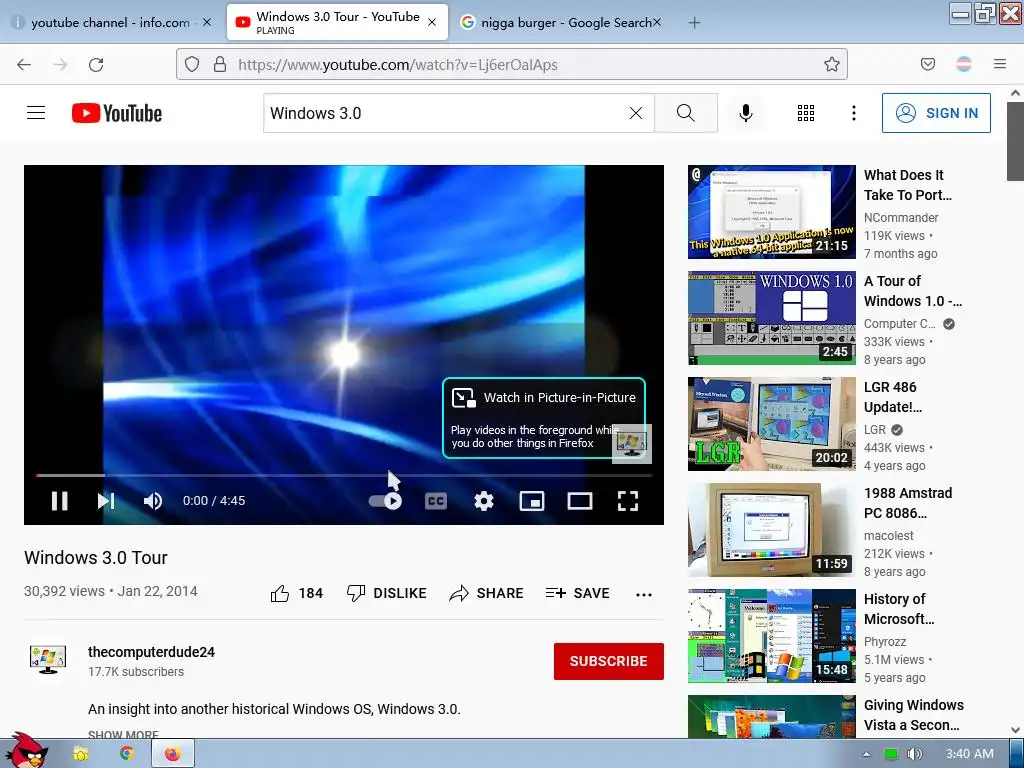
Task: Toggle Watch in Picture-in-Picture overlay
Action: 544,418
